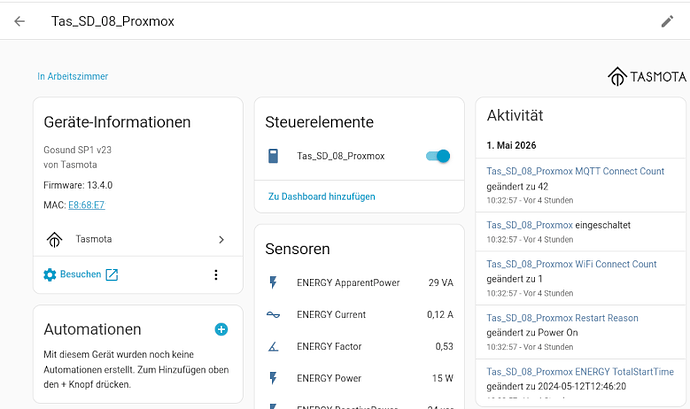Click the geändert zu 42 text
The width and height of the screenshot is (690, 409).
tap(518, 186)
